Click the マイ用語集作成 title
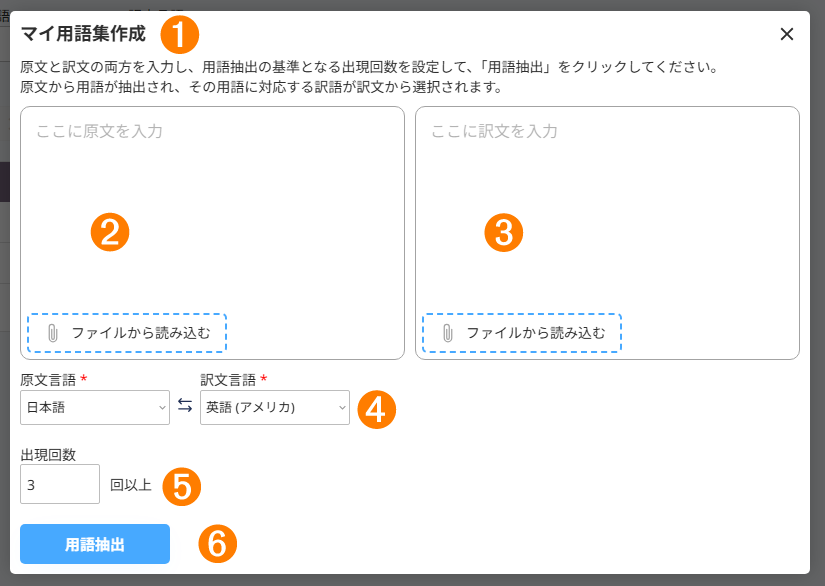This screenshot has width=825, height=586. 83,34
